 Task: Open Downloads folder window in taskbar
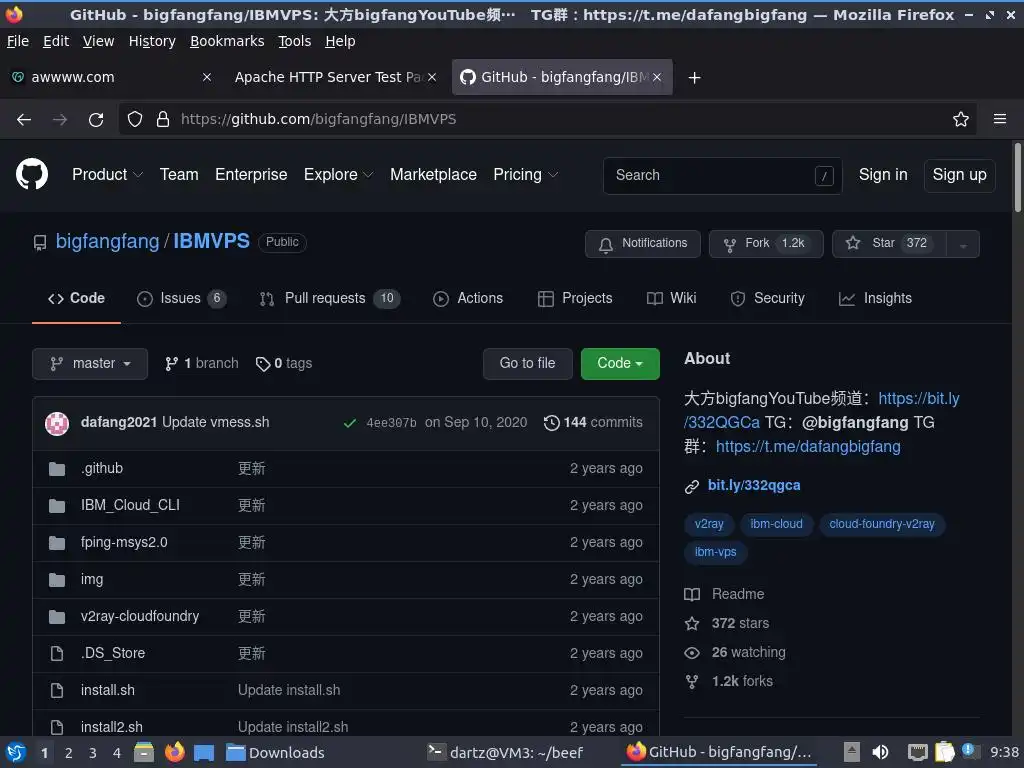click(x=275, y=752)
